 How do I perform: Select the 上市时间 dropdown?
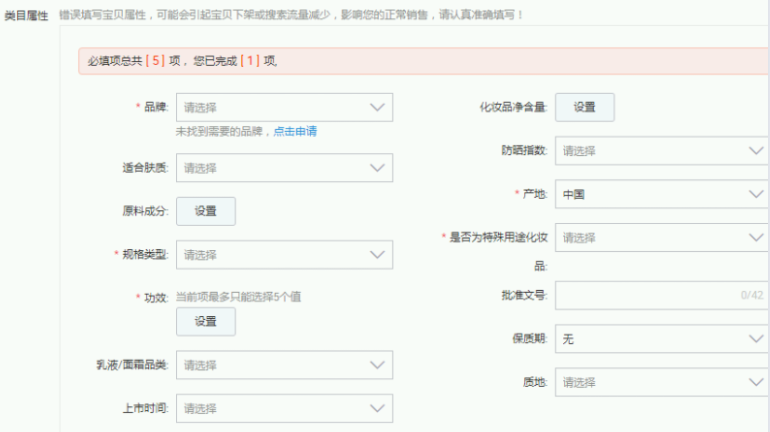[284, 408]
